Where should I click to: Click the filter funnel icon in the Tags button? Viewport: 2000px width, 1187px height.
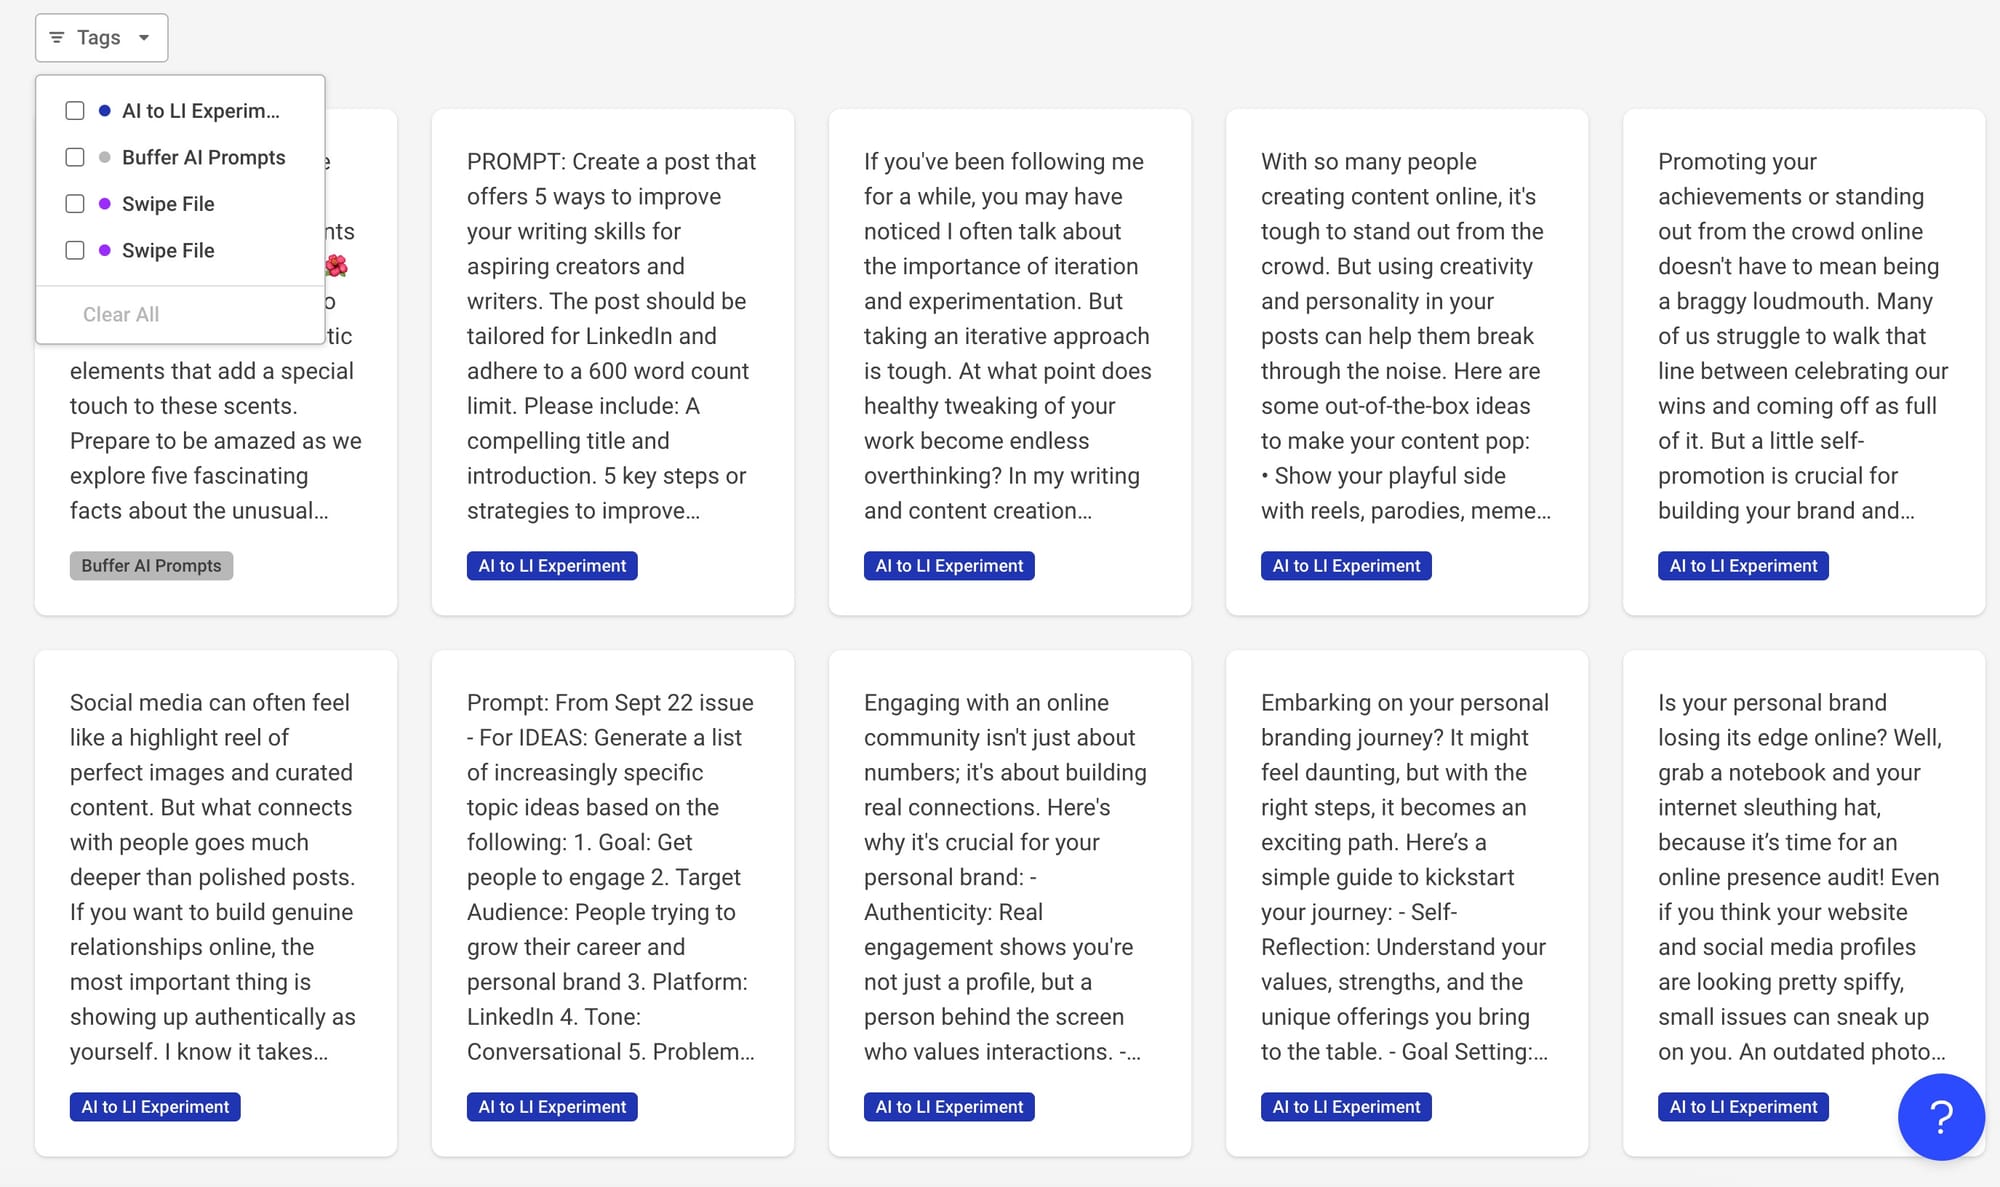56,37
